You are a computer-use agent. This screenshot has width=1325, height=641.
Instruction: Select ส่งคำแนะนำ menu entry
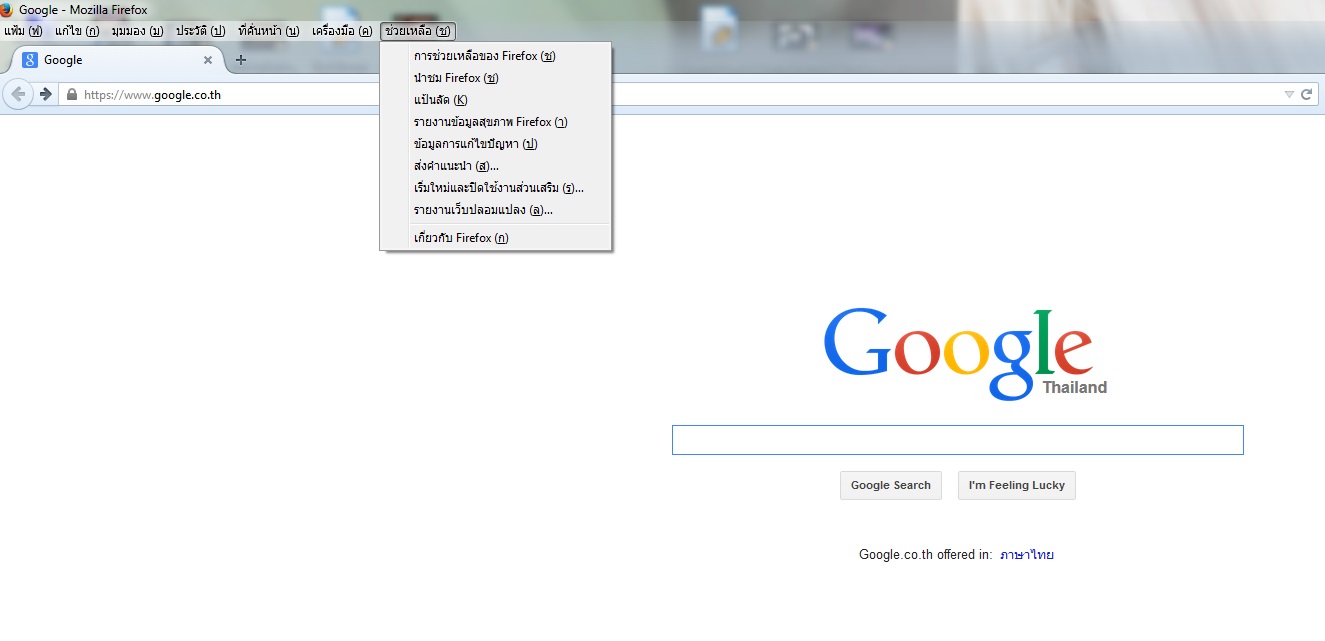click(496, 166)
